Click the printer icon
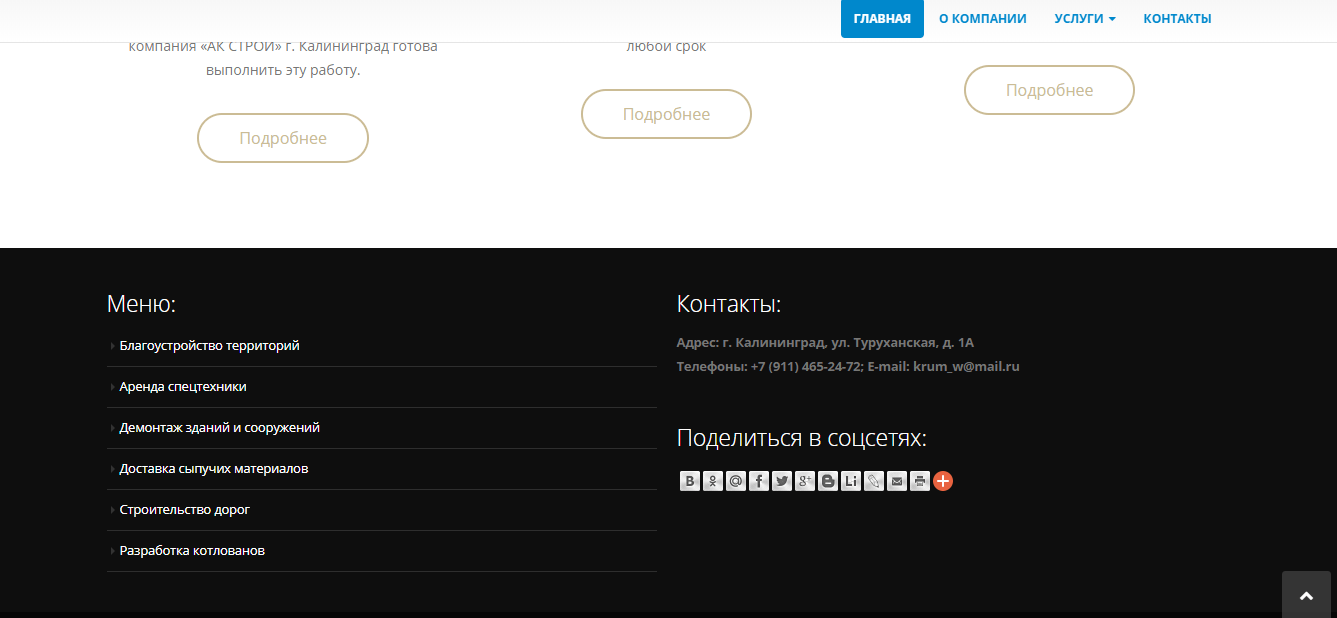 pos(920,481)
